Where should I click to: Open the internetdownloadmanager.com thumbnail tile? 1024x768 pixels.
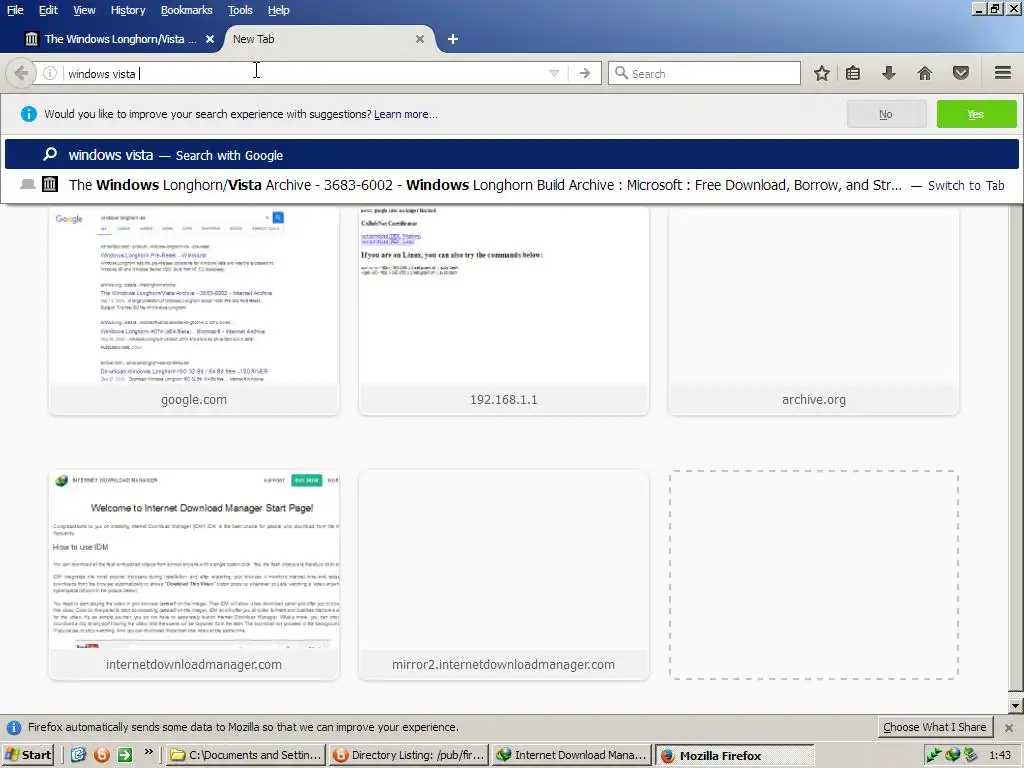point(194,575)
